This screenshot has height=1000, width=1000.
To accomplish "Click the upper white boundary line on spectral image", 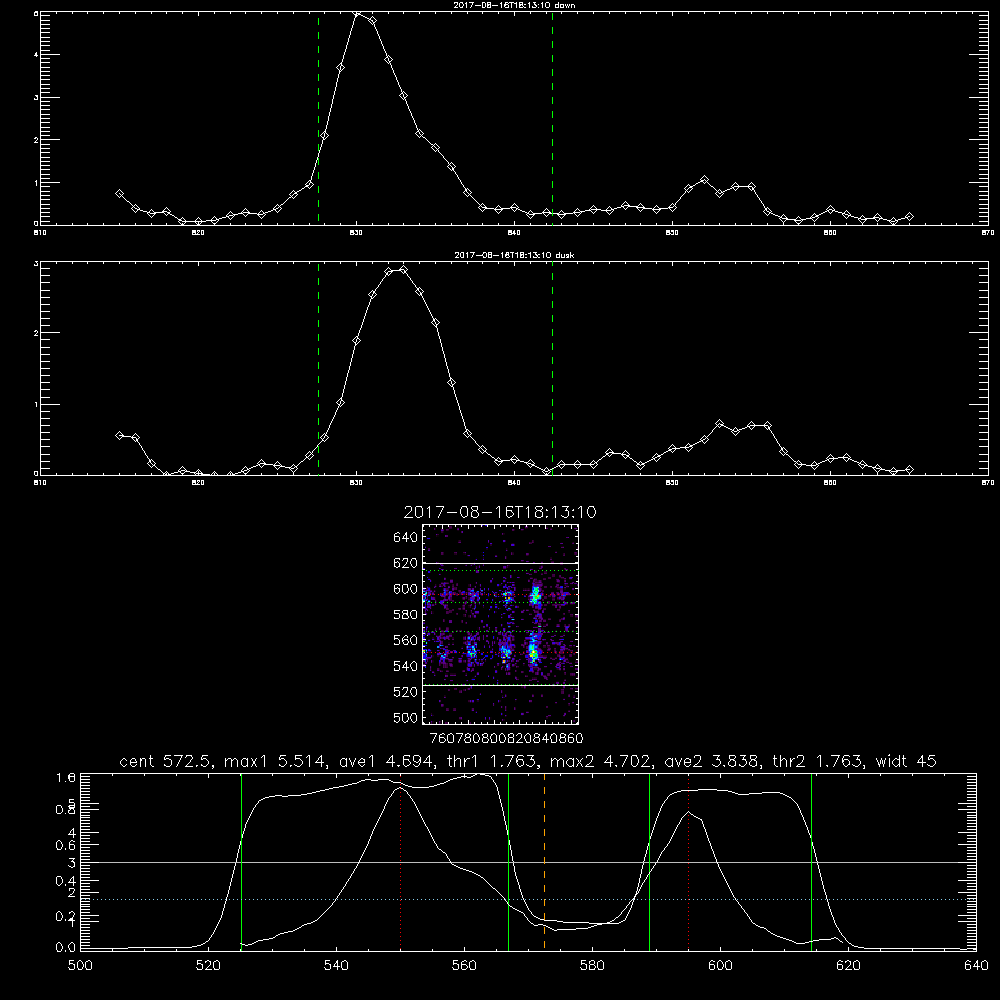I will tap(501, 563).
